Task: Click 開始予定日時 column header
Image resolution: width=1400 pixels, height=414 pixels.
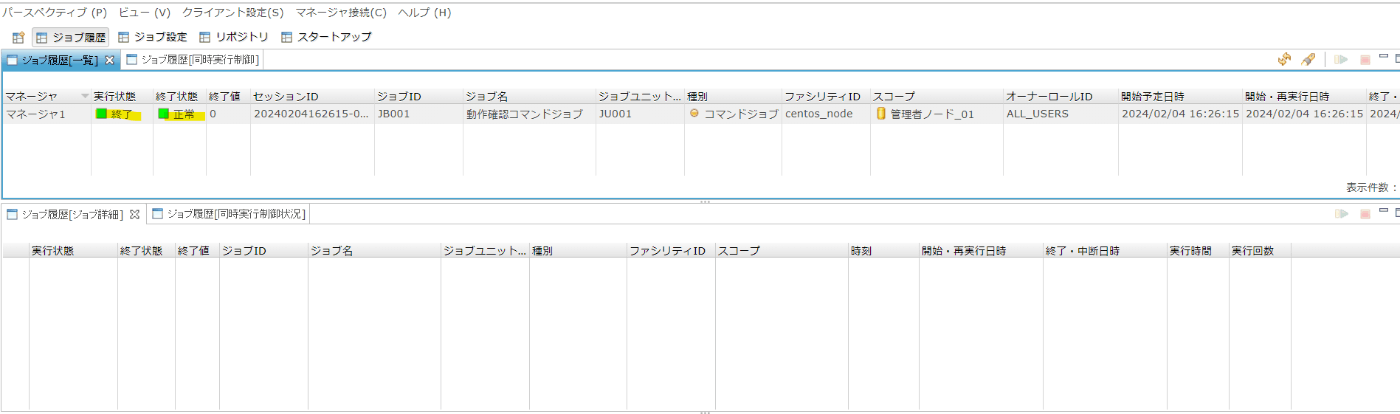Action: [x=1180, y=97]
